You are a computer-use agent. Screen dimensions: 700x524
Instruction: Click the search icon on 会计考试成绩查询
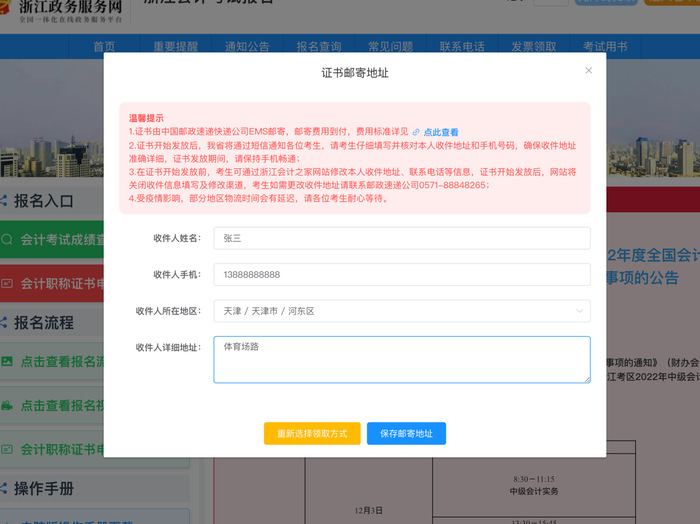tap(8, 240)
